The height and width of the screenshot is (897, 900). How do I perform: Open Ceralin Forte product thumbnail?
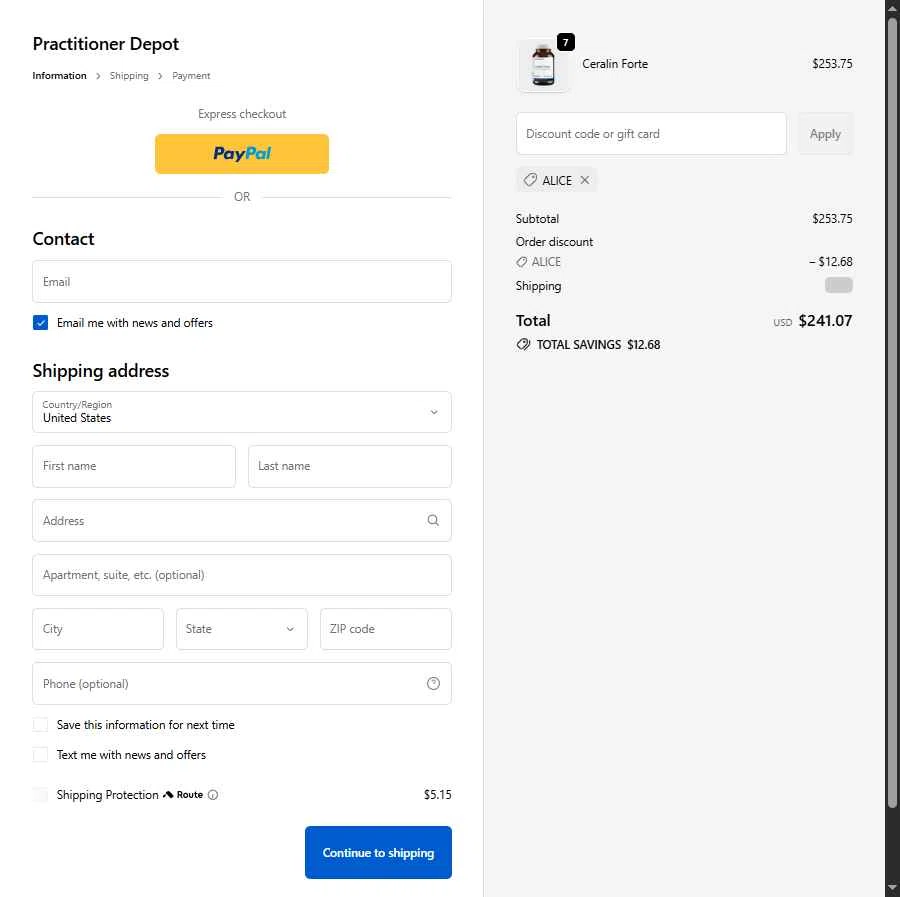543,67
